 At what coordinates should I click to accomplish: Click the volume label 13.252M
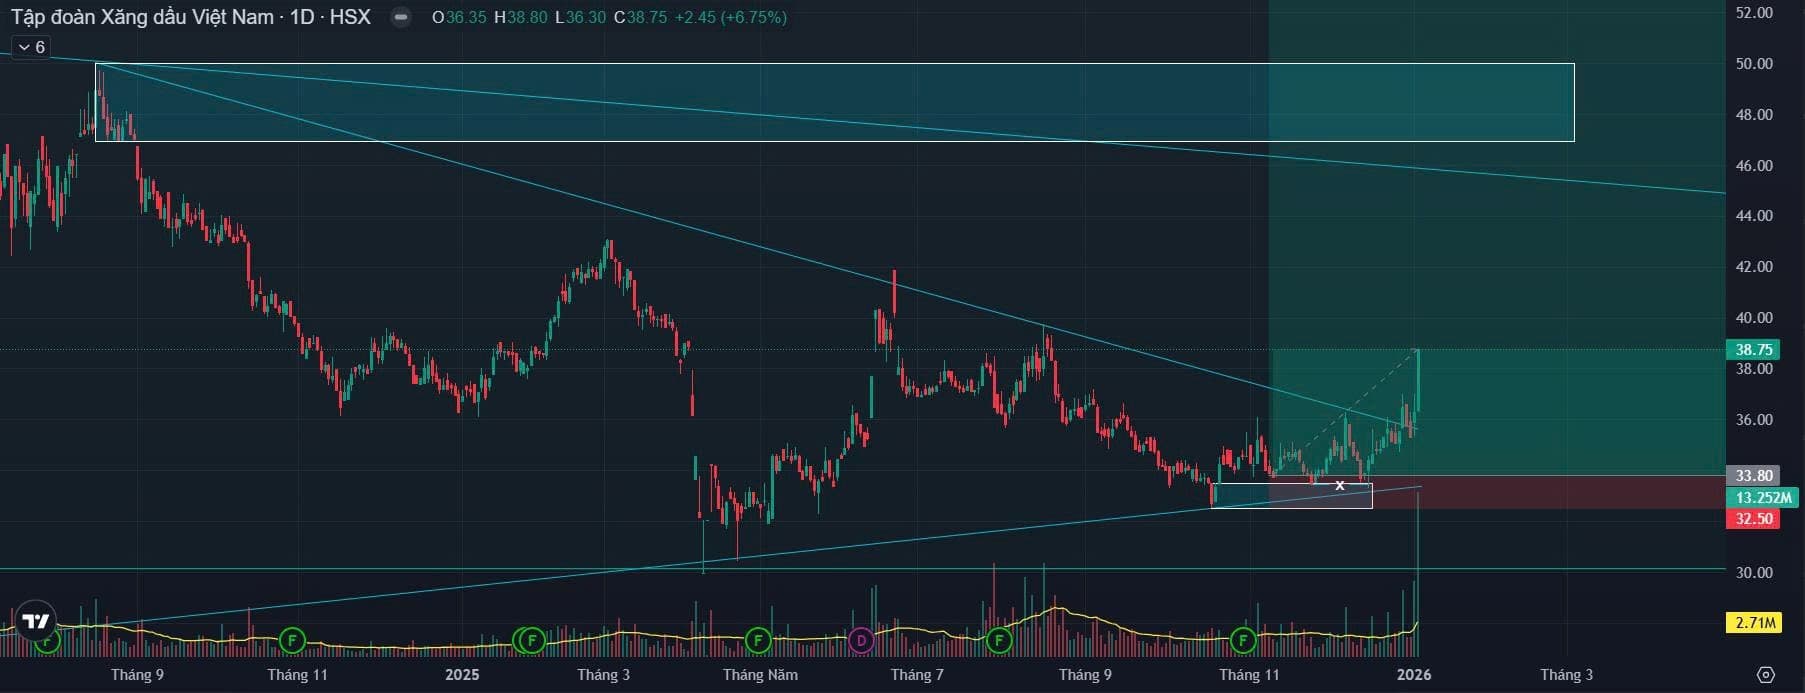tap(1763, 498)
